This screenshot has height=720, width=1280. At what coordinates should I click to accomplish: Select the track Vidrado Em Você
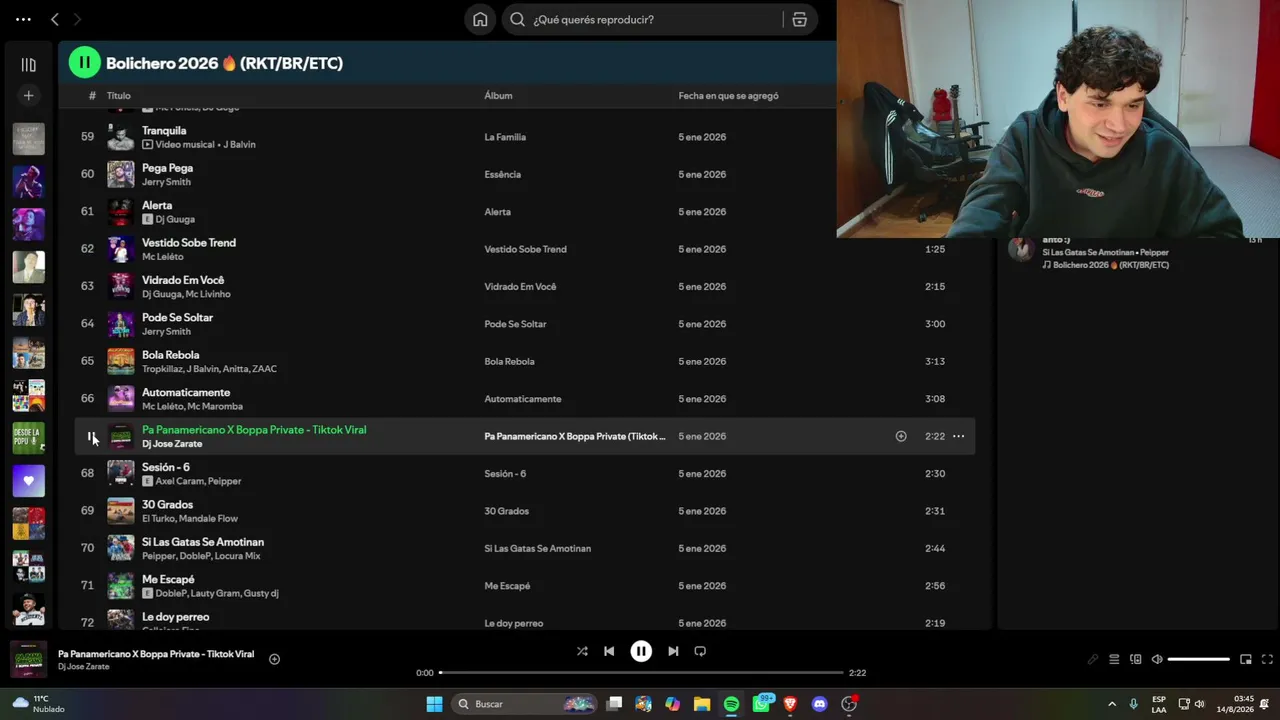[183, 280]
